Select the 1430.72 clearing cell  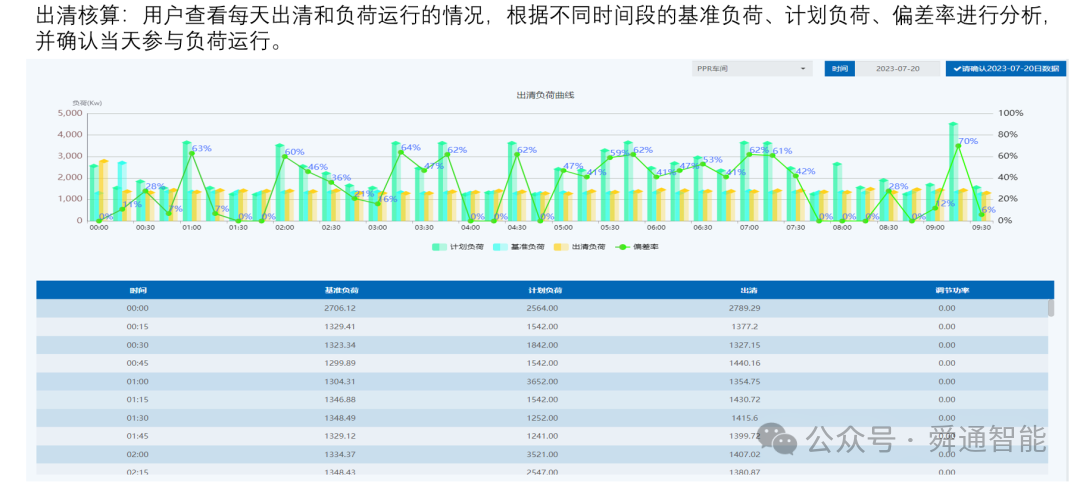tap(747, 400)
